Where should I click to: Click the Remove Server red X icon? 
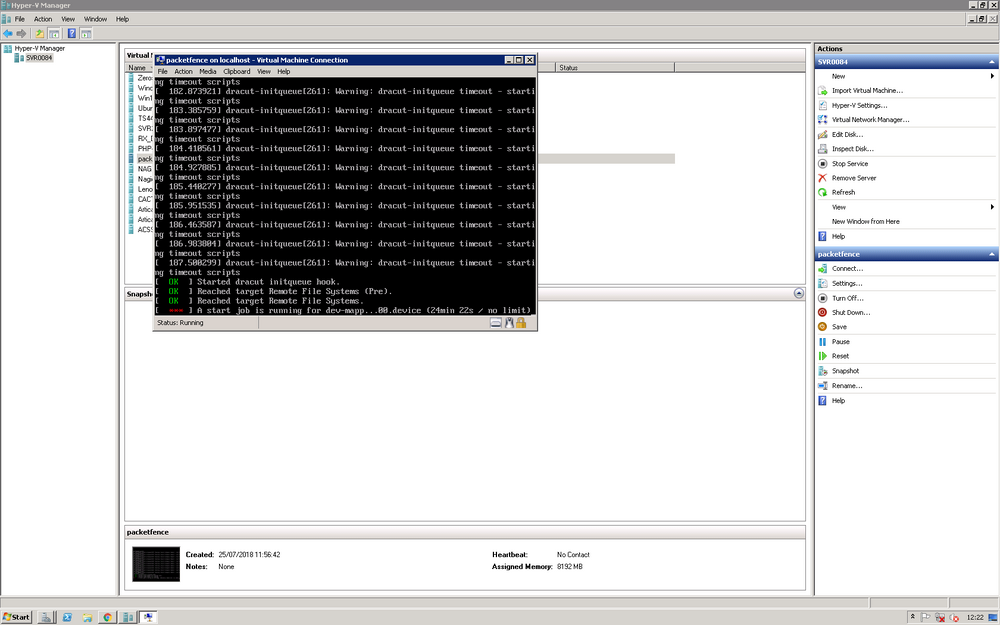tap(822, 178)
